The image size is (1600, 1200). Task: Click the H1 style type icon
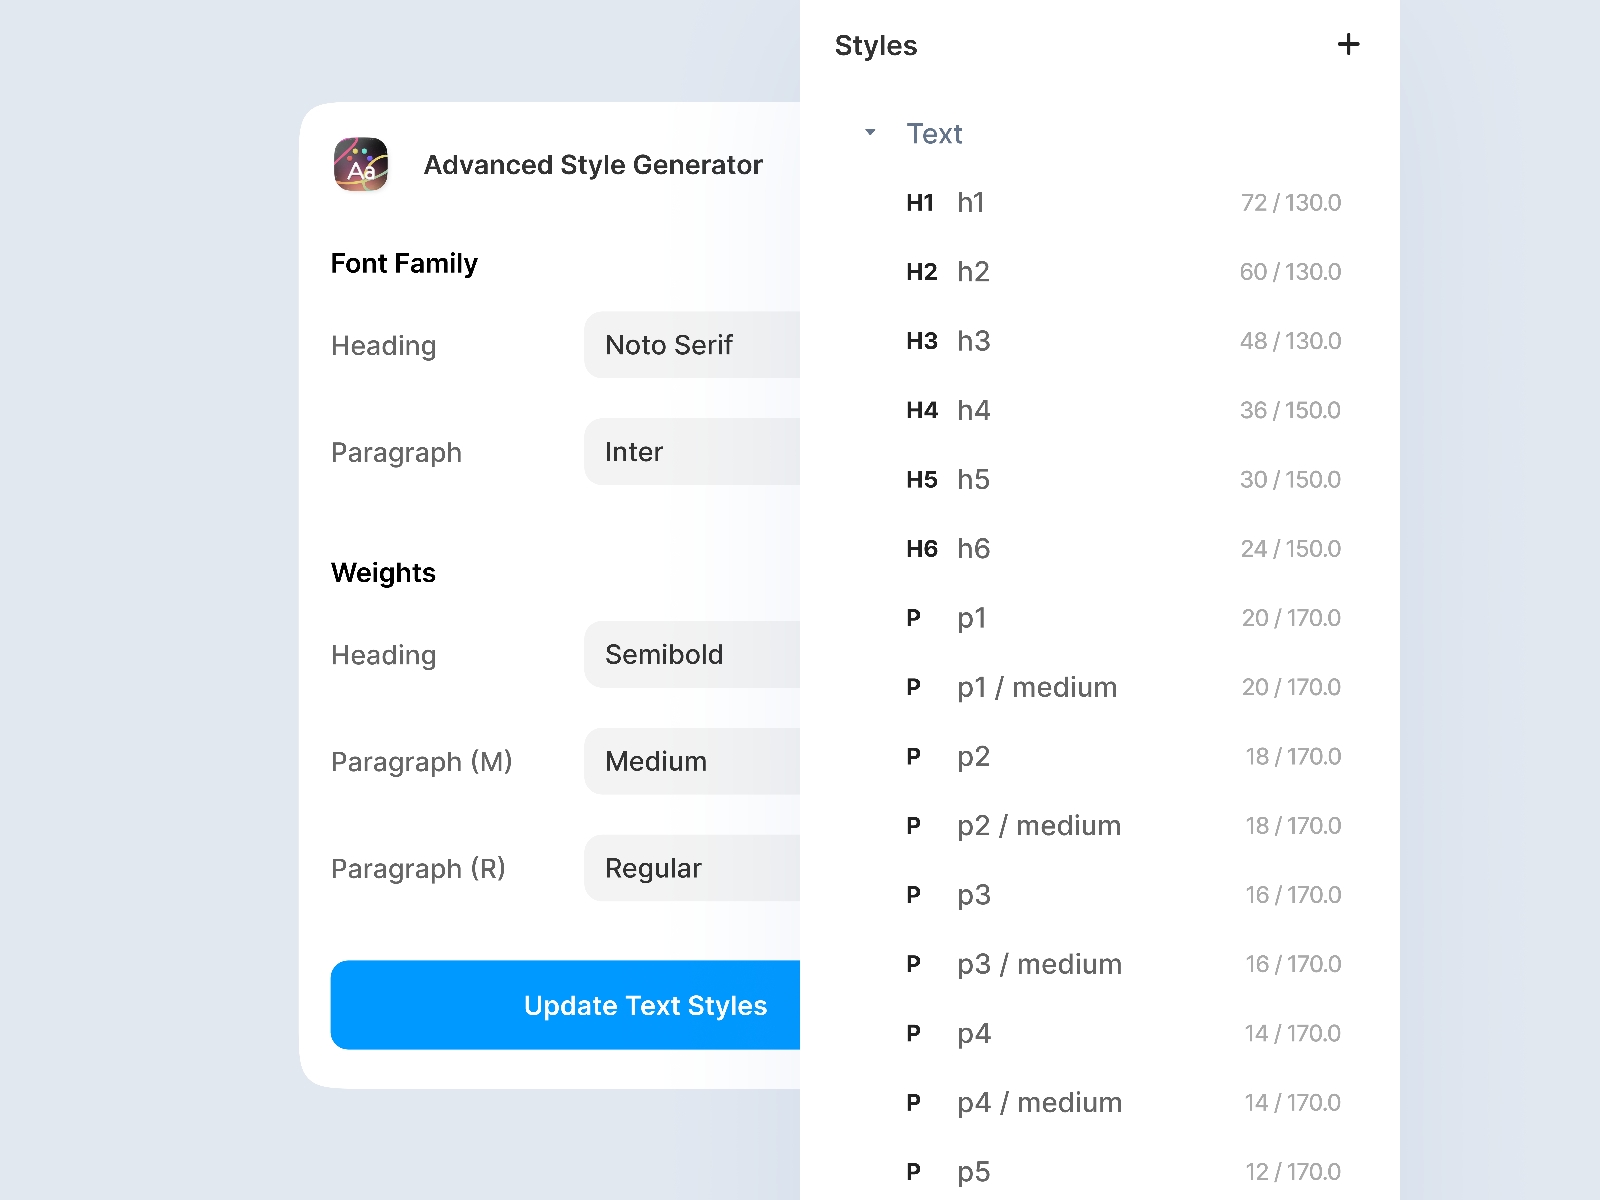pyautogui.click(x=920, y=203)
